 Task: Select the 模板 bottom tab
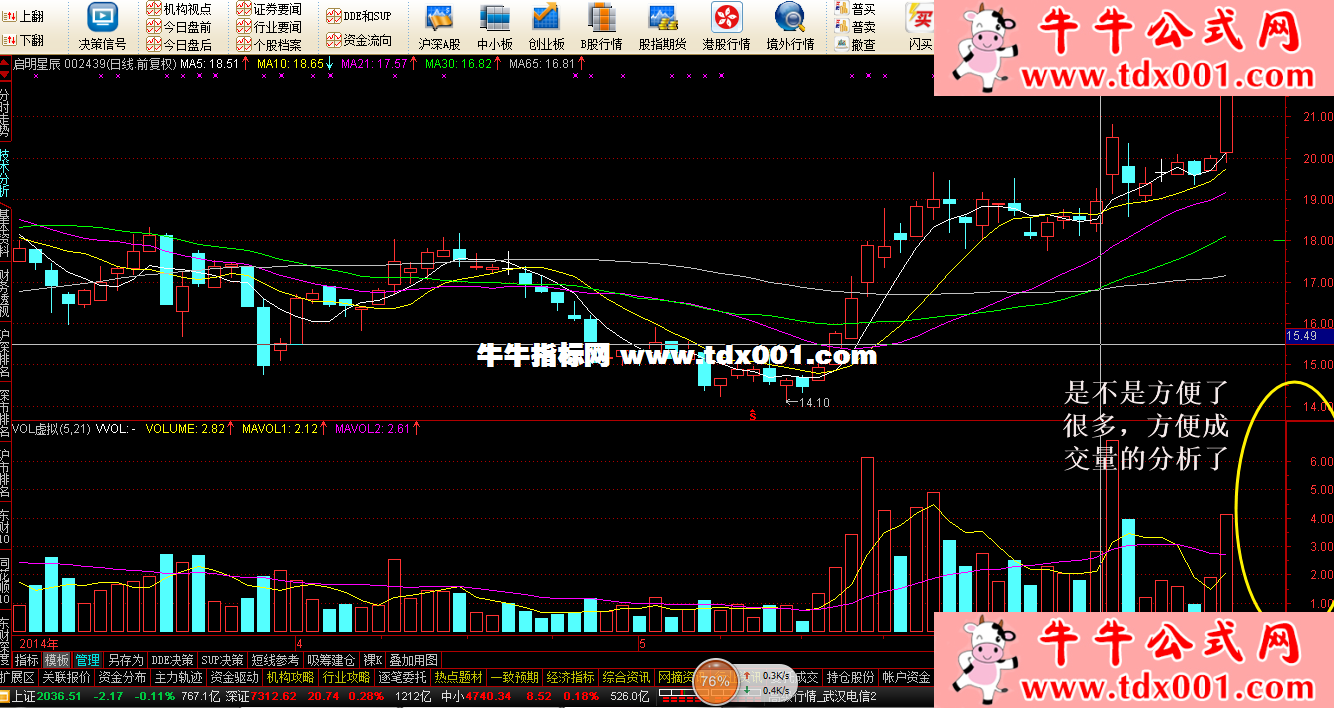point(57,660)
